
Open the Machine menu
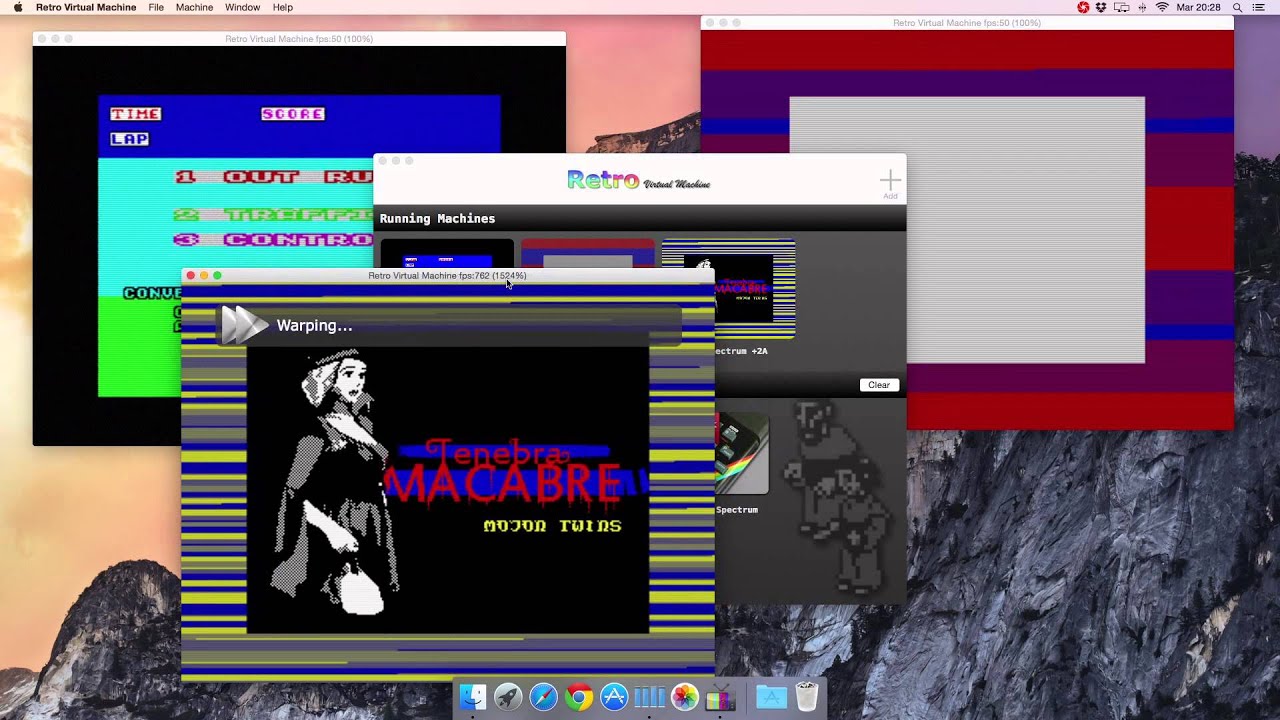pos(194,7)
